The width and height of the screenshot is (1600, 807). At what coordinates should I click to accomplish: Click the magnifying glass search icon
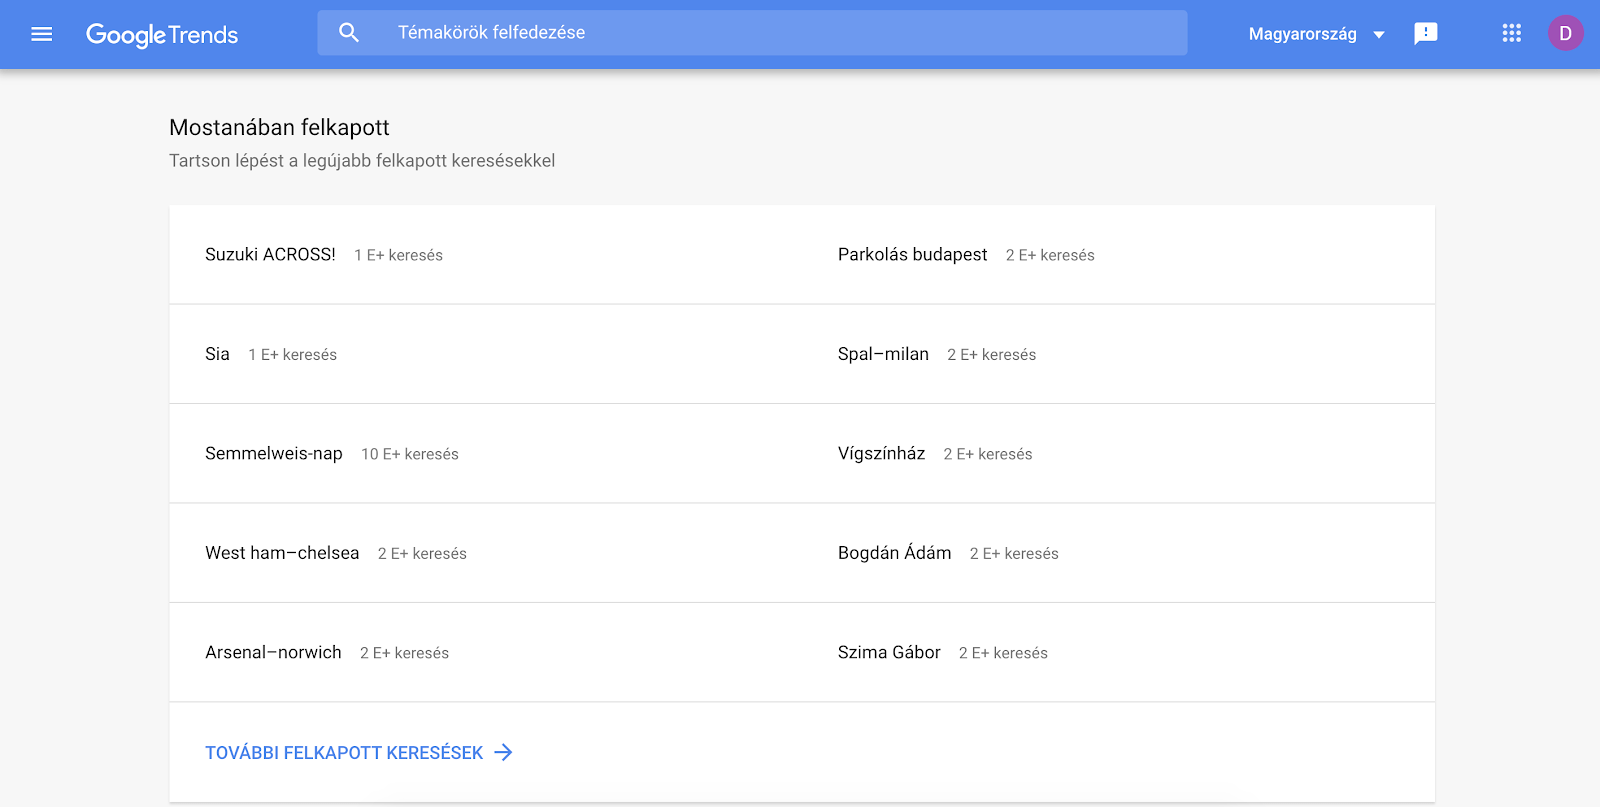pyautogui.click(x=349, y=33)
